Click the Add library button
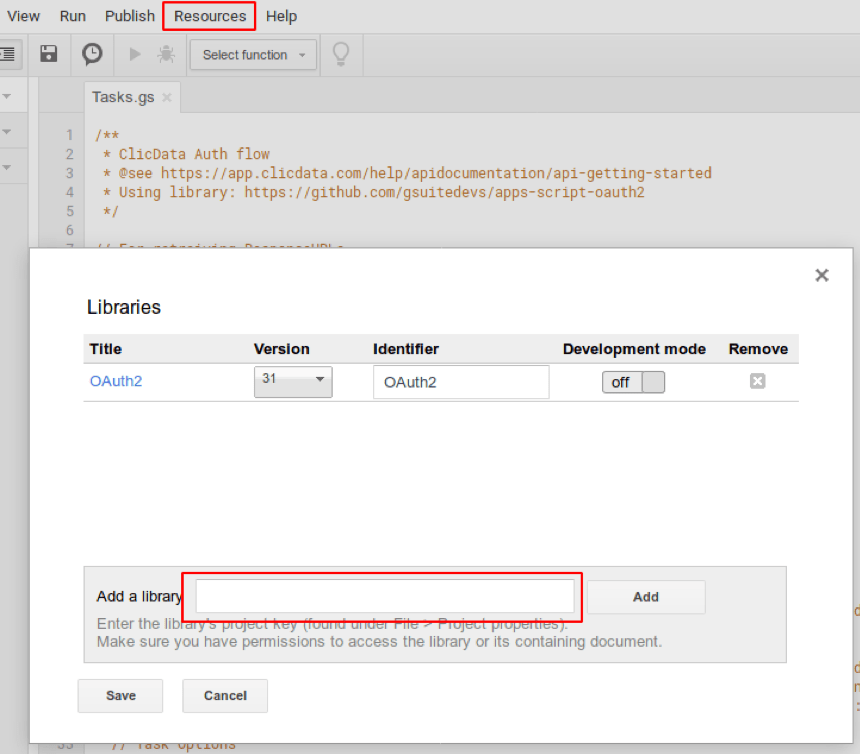The height and width of the screenshot is (754, 860). pos(646,597)
